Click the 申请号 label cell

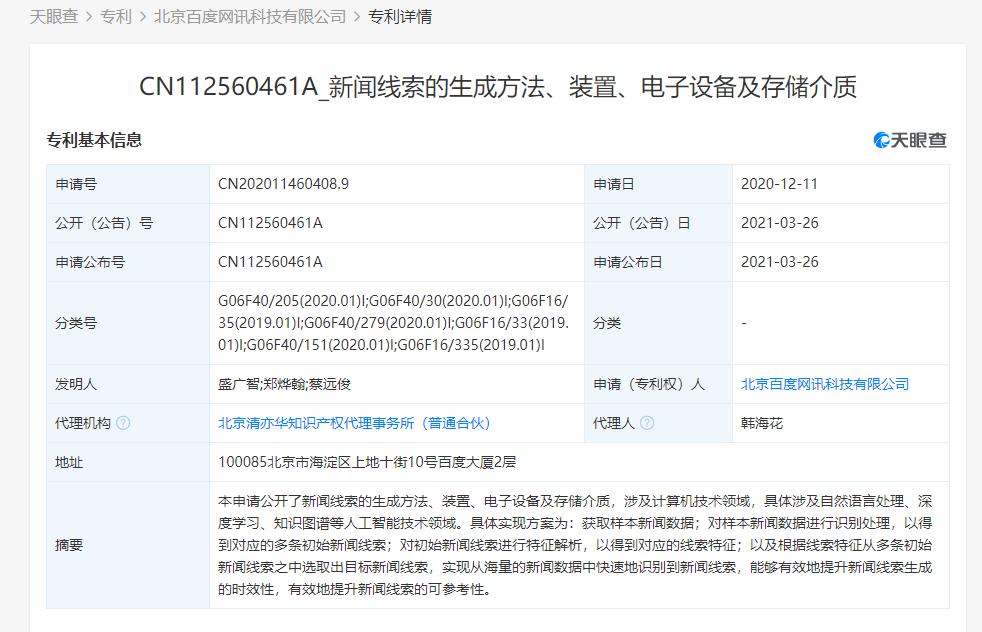point(128,184)
